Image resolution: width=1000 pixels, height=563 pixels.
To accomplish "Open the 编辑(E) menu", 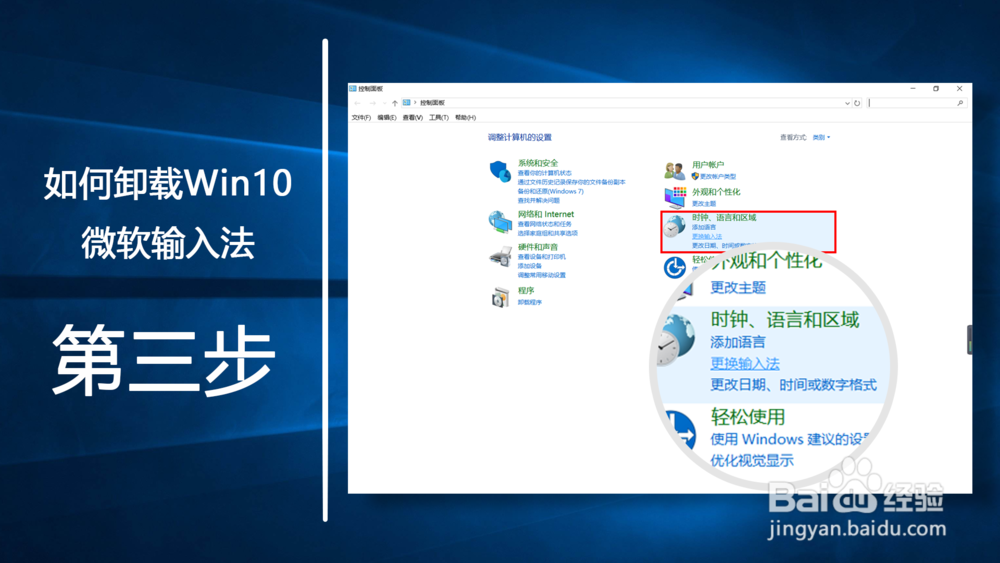I will [386, 117].
